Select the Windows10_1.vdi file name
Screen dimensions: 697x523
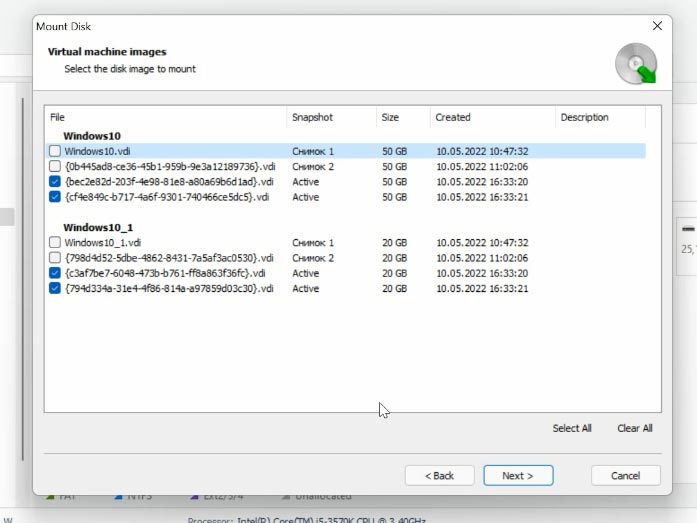coord(103,243)
